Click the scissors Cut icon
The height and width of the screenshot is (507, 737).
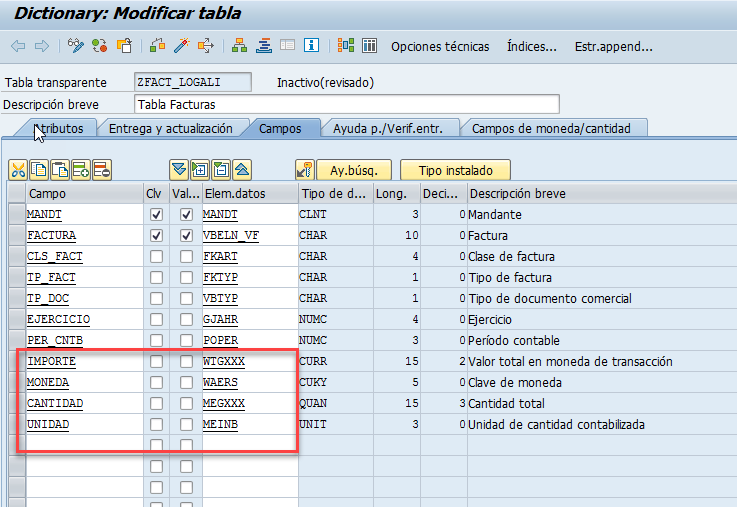coord(18,170)
